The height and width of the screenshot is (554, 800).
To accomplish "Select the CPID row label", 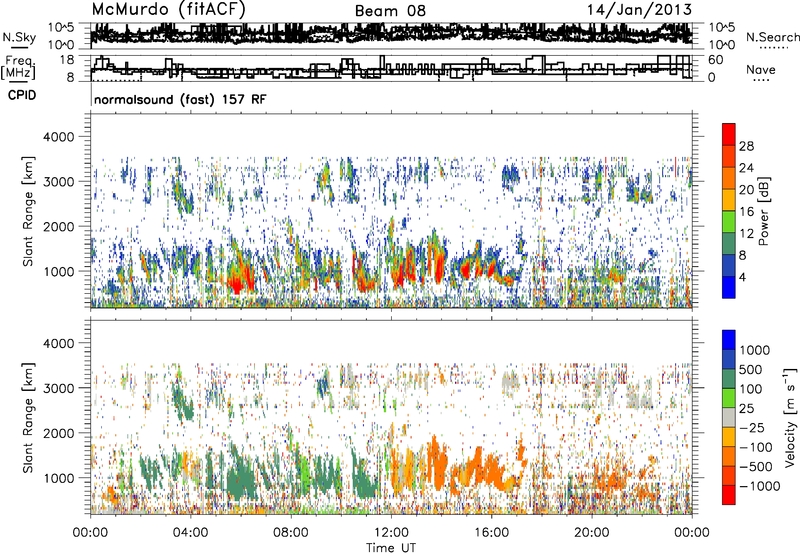I will [22, 95].
